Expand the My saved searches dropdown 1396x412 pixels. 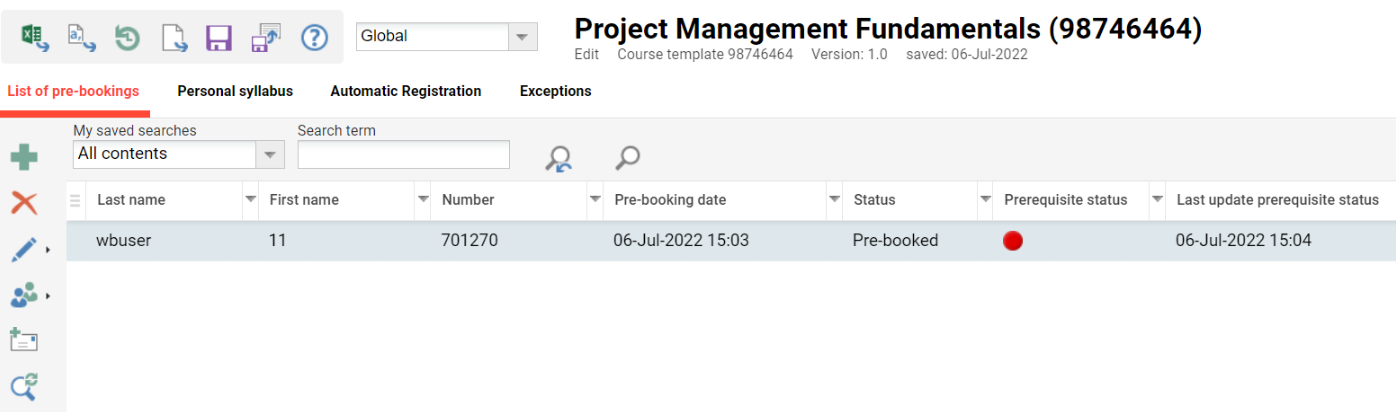(270, 155)
